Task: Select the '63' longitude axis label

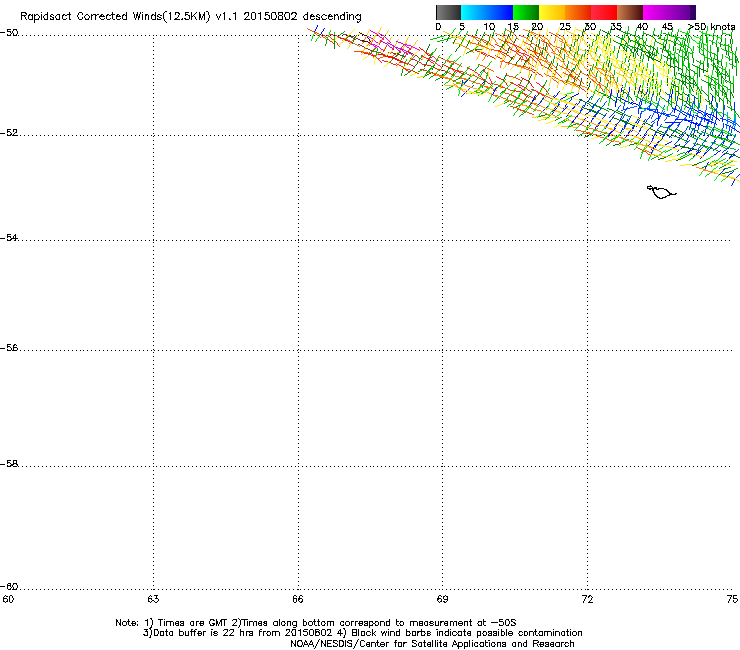Action: (153, 599)
